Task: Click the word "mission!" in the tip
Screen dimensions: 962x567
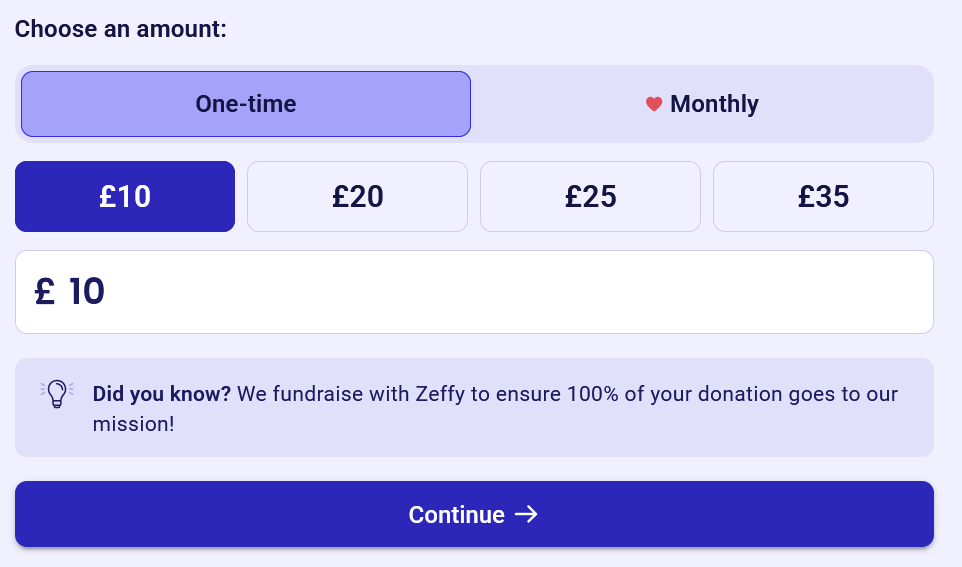Action: click(133, 424)
